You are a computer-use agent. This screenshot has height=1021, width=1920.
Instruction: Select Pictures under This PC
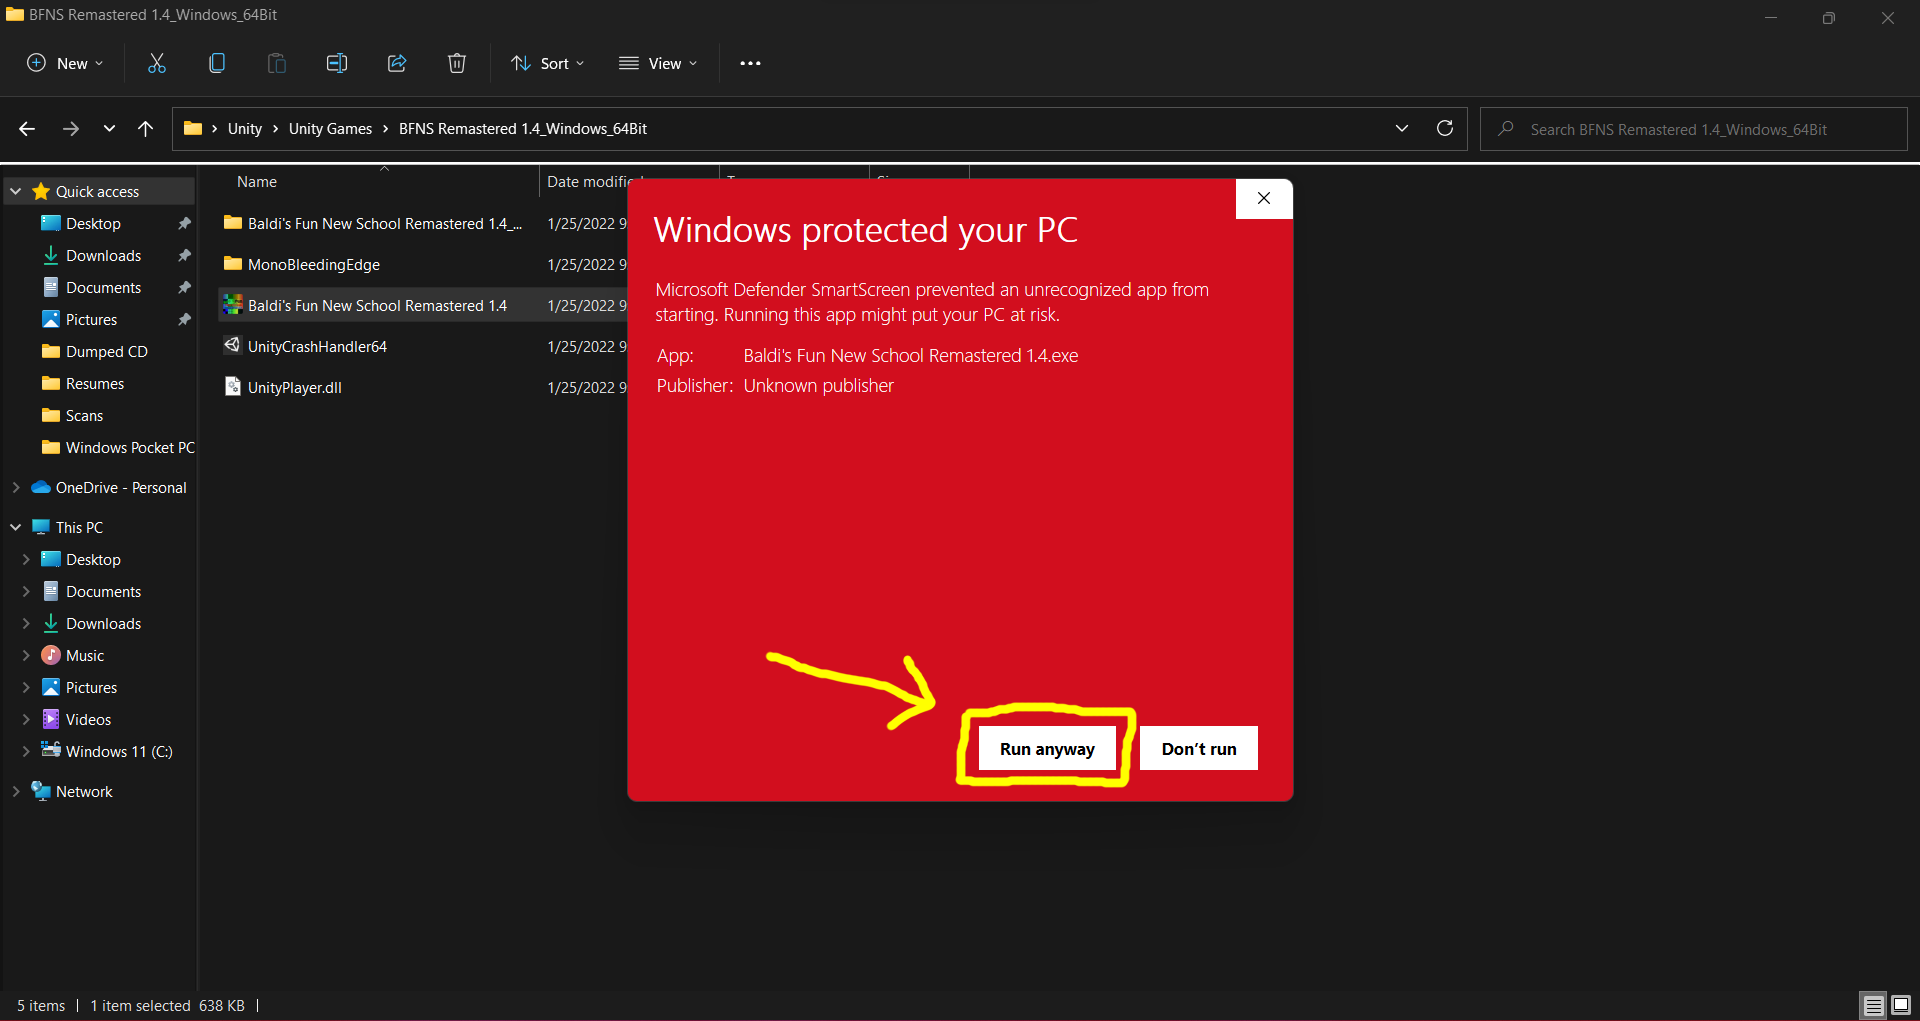[91, 687]
